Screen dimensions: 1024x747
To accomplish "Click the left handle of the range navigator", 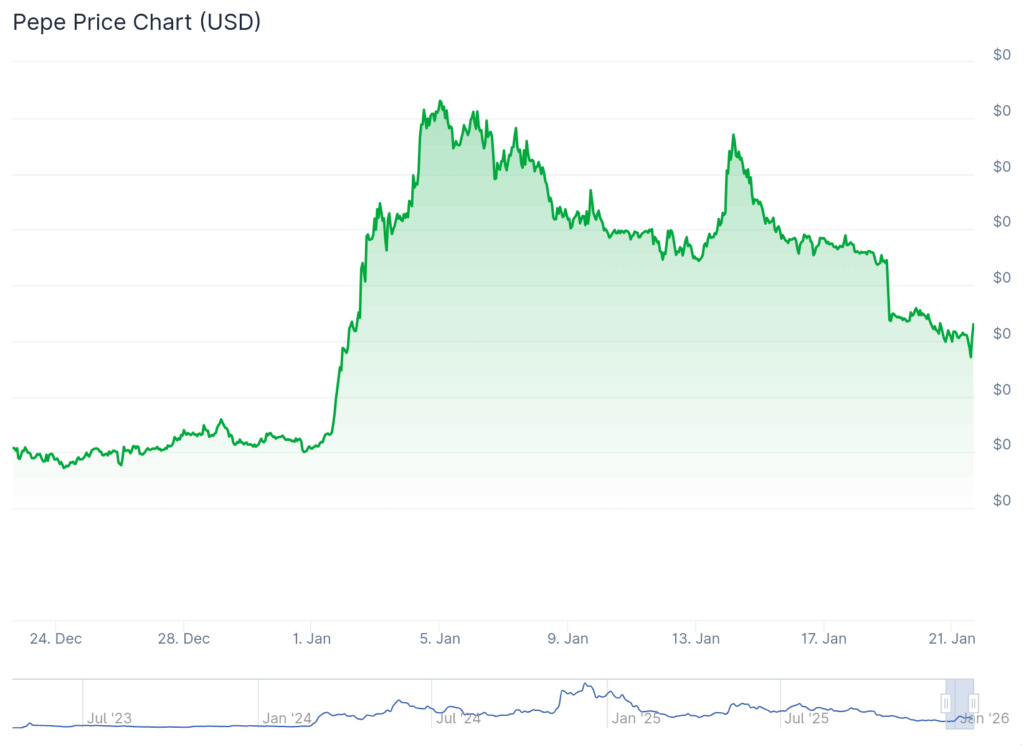I will pyautogui.click(x=946, y=703).
